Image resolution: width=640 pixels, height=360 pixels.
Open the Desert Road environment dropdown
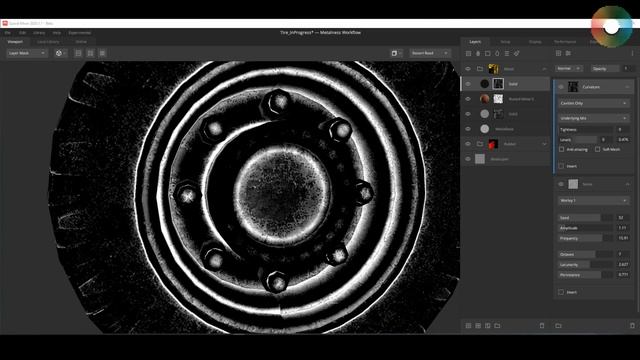429,53
